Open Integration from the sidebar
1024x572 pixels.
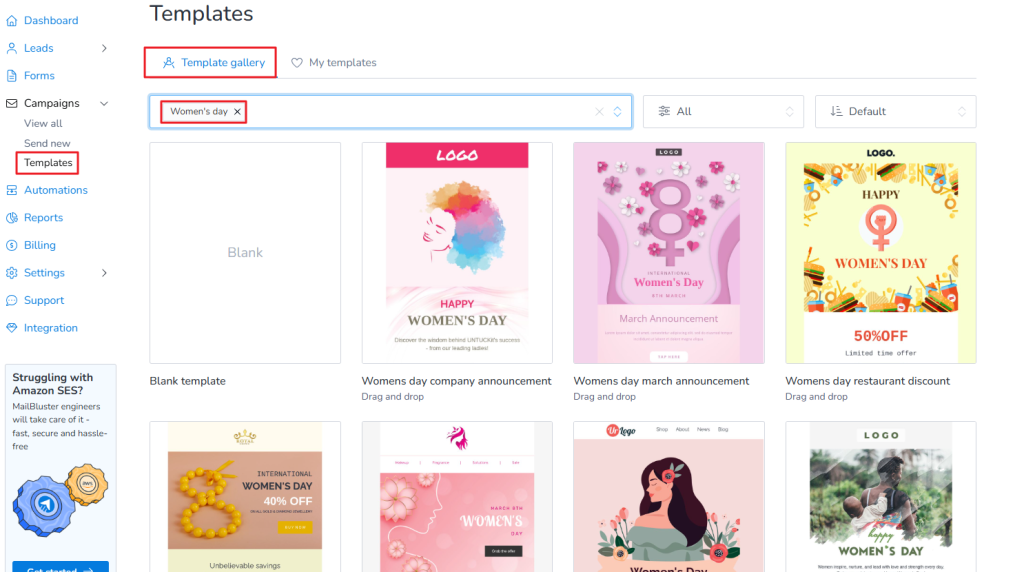(x=51, y=328)
